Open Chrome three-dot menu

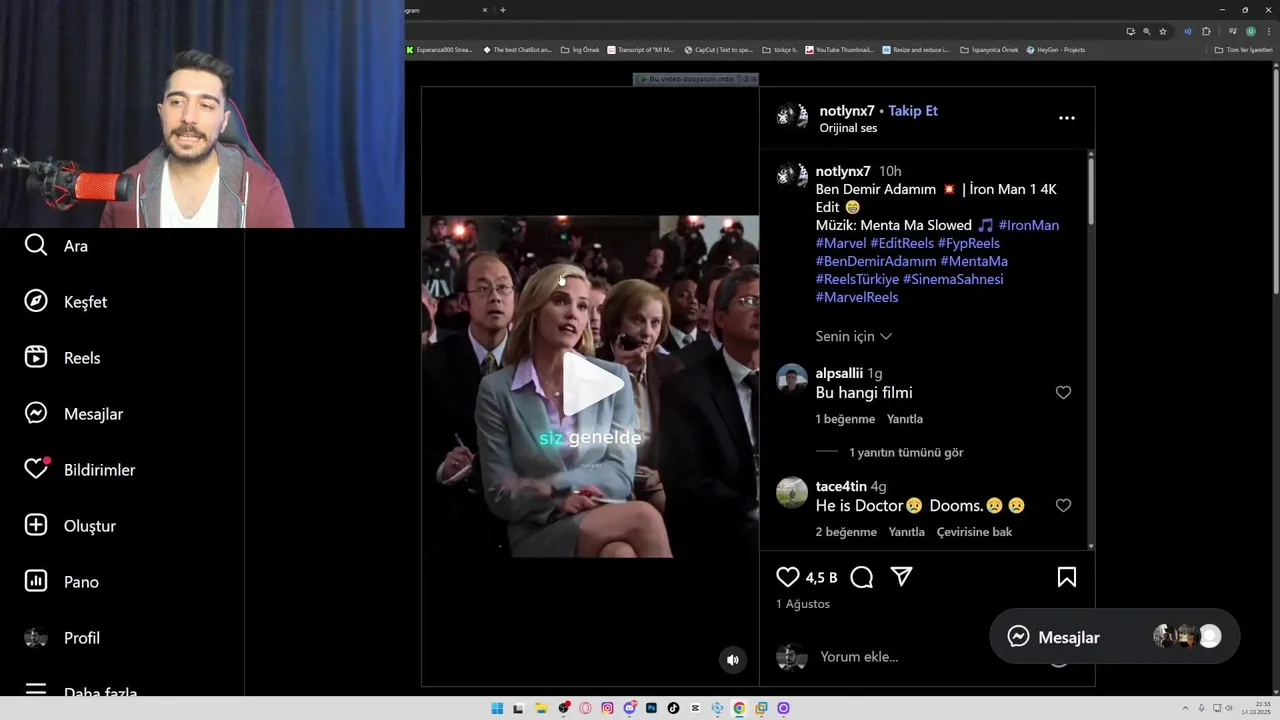pyautogui.click(x=1269, y=31)
